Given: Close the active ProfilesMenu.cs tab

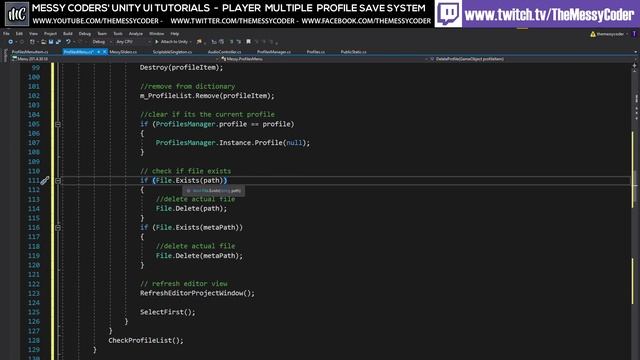Looking at the screenshot, I should 104,52.
